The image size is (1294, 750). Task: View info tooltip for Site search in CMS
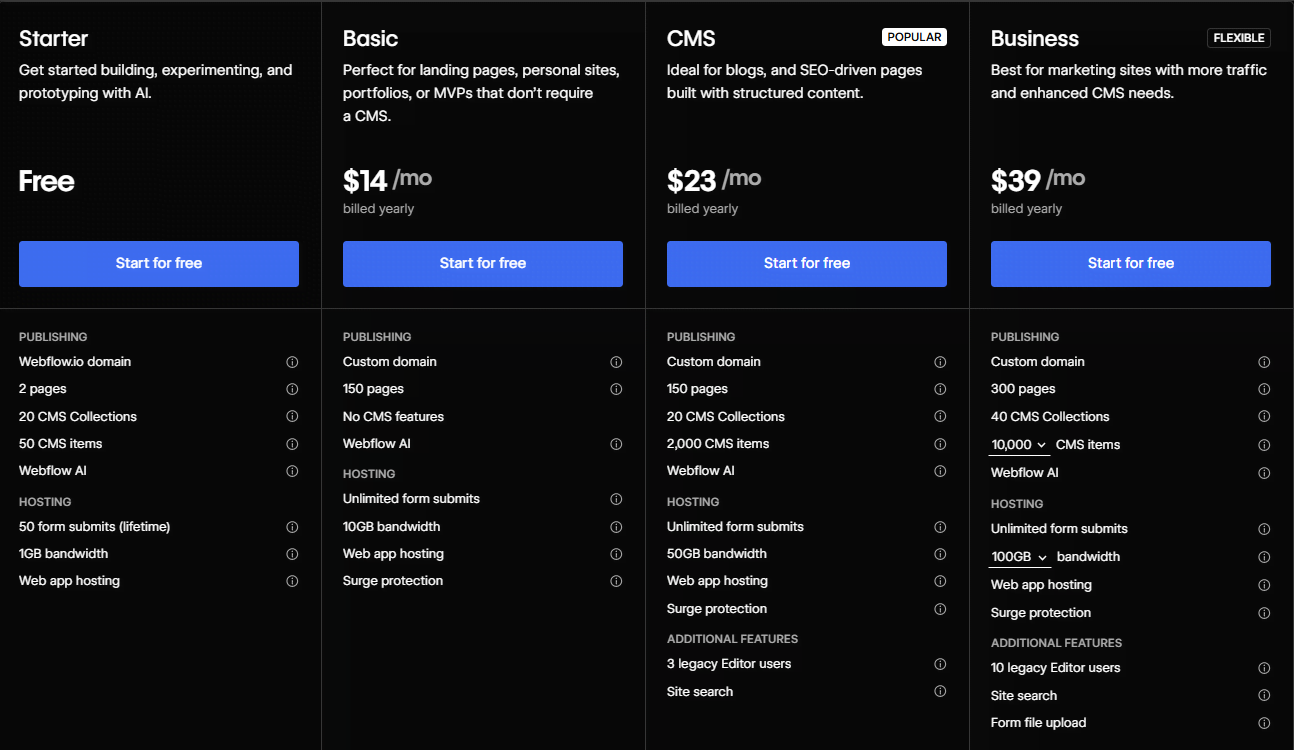point(940,690)
